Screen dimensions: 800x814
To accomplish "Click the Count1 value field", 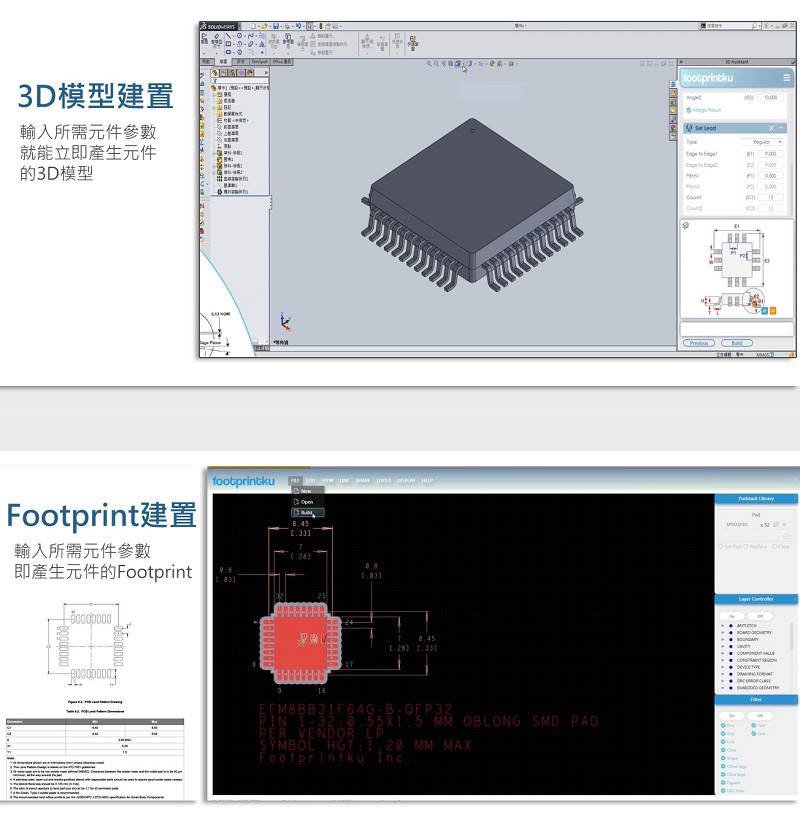I will [770, 198].
